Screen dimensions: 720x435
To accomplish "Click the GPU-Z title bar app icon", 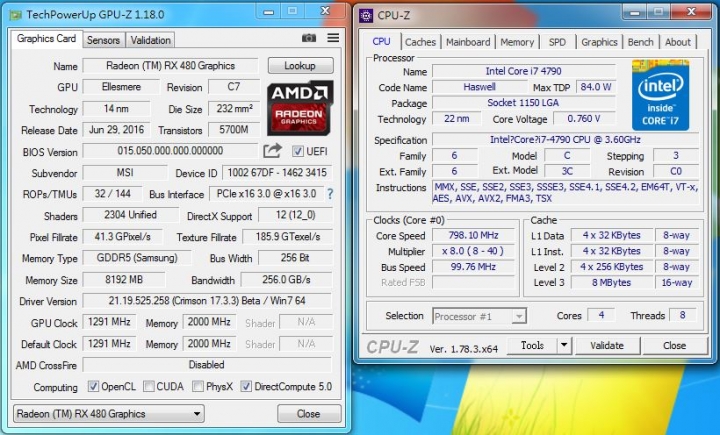I will click(16, 15).
